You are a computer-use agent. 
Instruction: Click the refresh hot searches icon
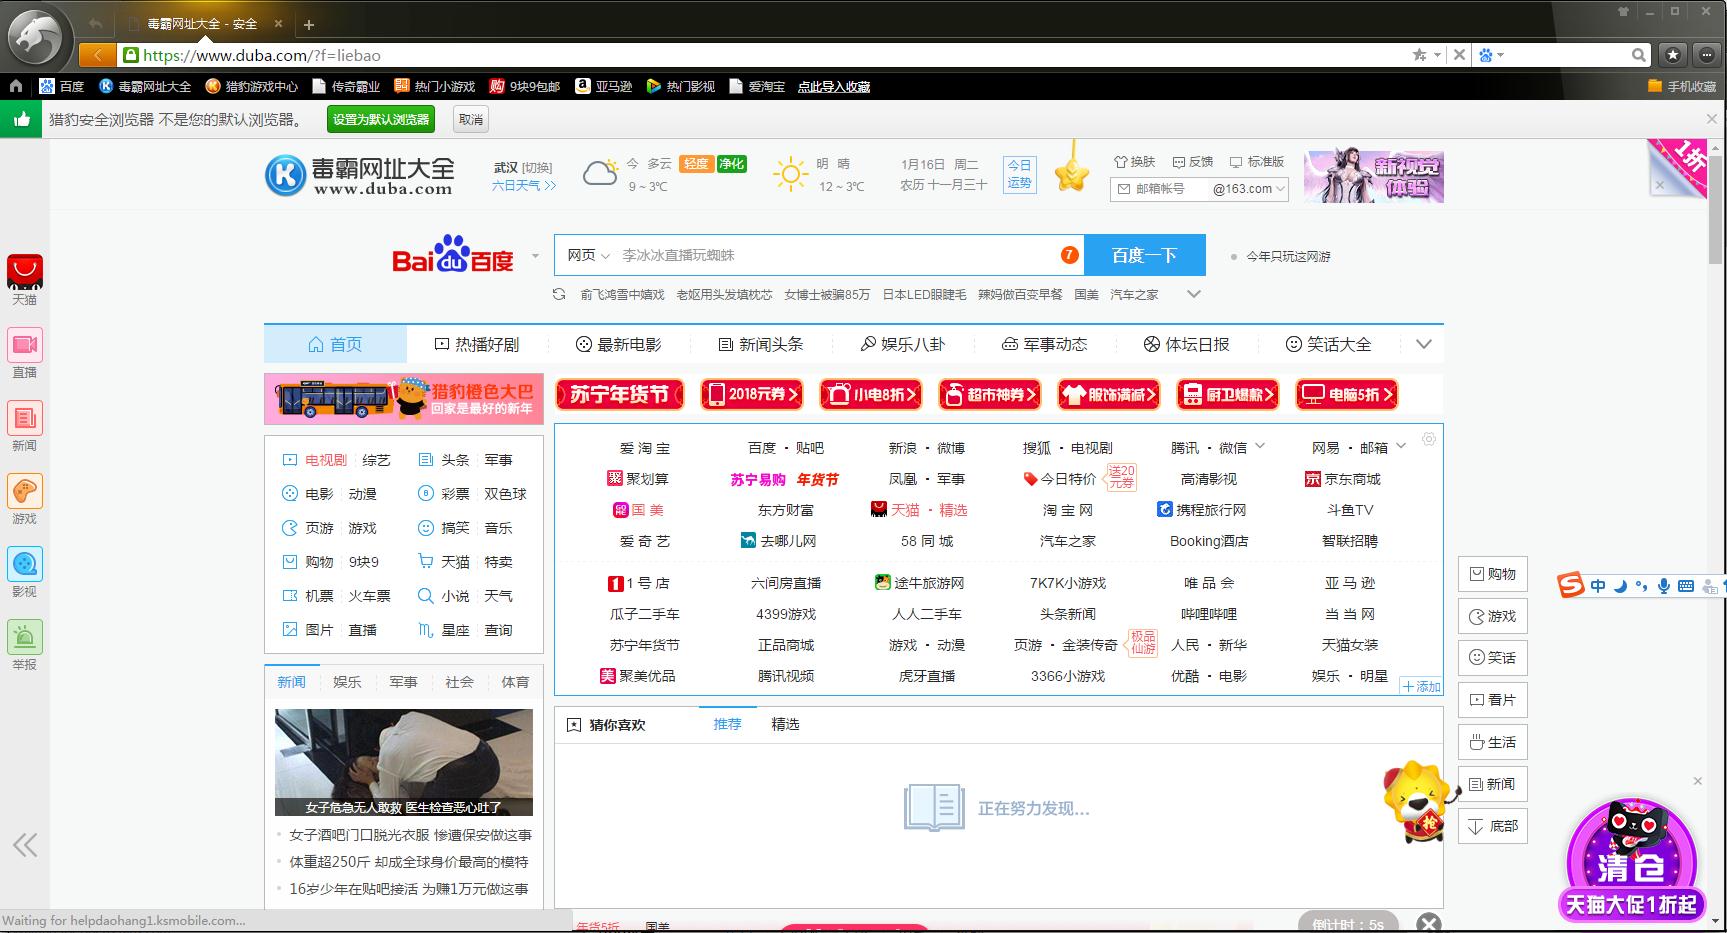[560, 294]
